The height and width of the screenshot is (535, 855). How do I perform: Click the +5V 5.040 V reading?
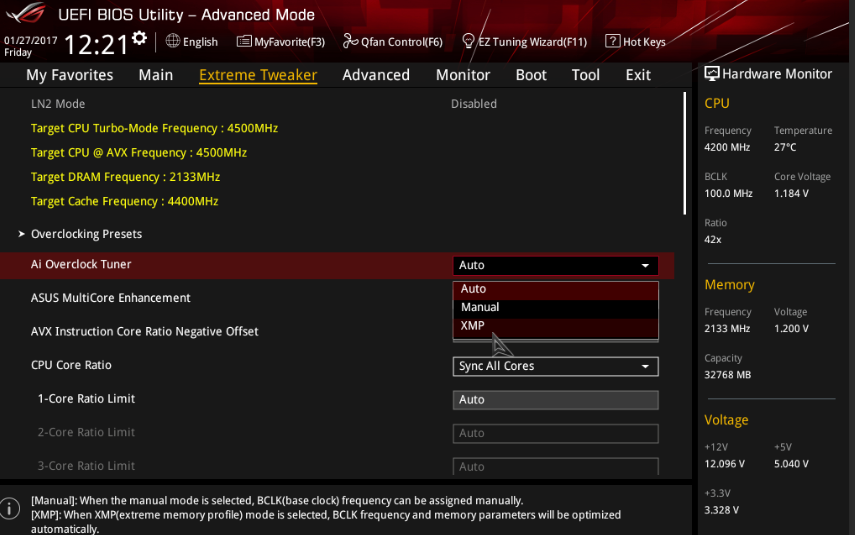(x=791, y=464)
